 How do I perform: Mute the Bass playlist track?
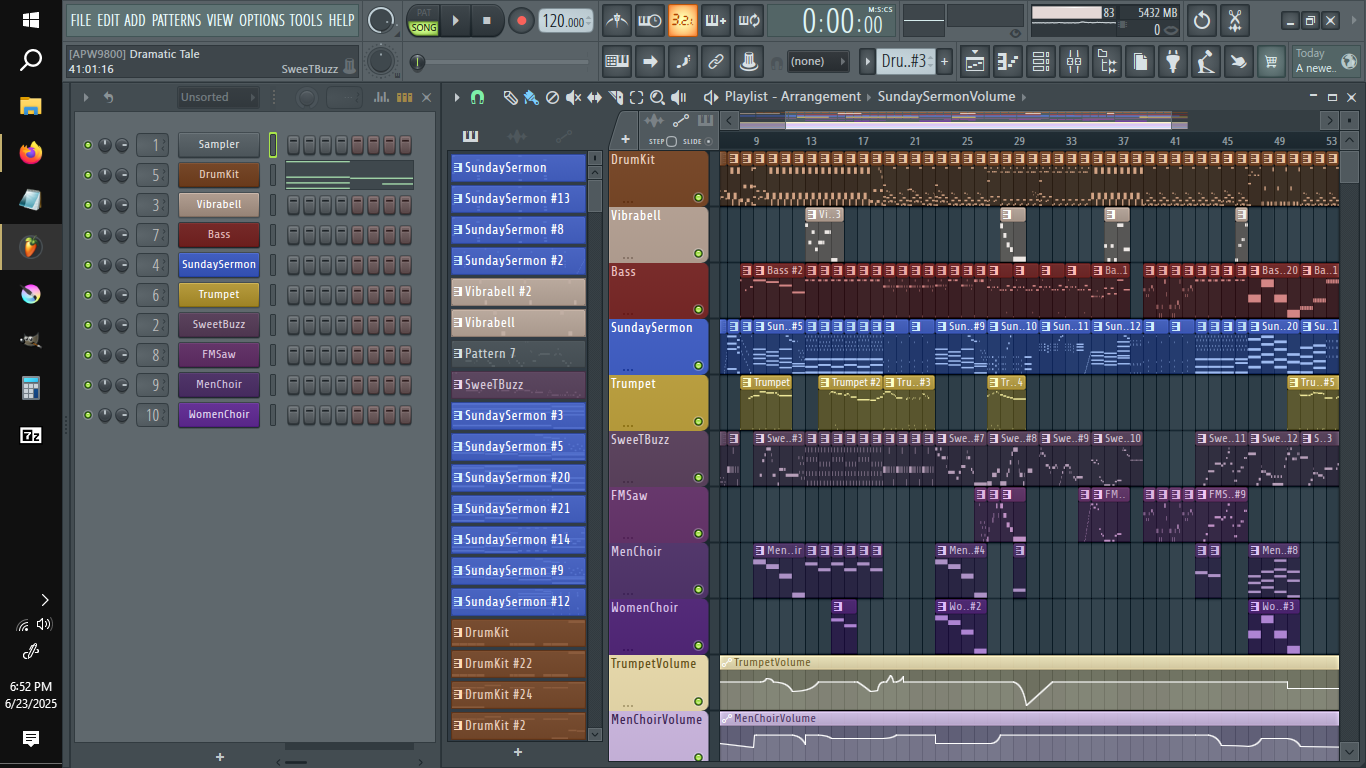click(698, 310)
